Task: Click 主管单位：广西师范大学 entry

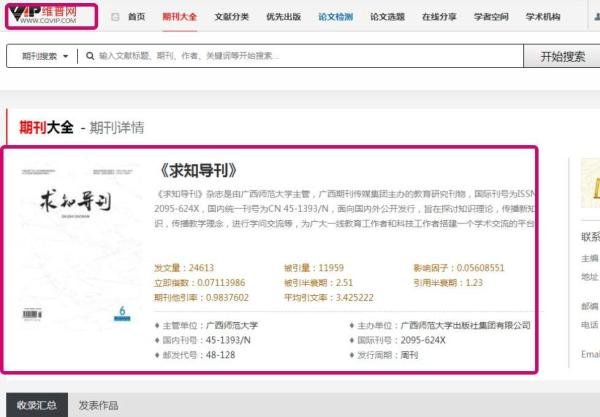Action: (206, 326)
